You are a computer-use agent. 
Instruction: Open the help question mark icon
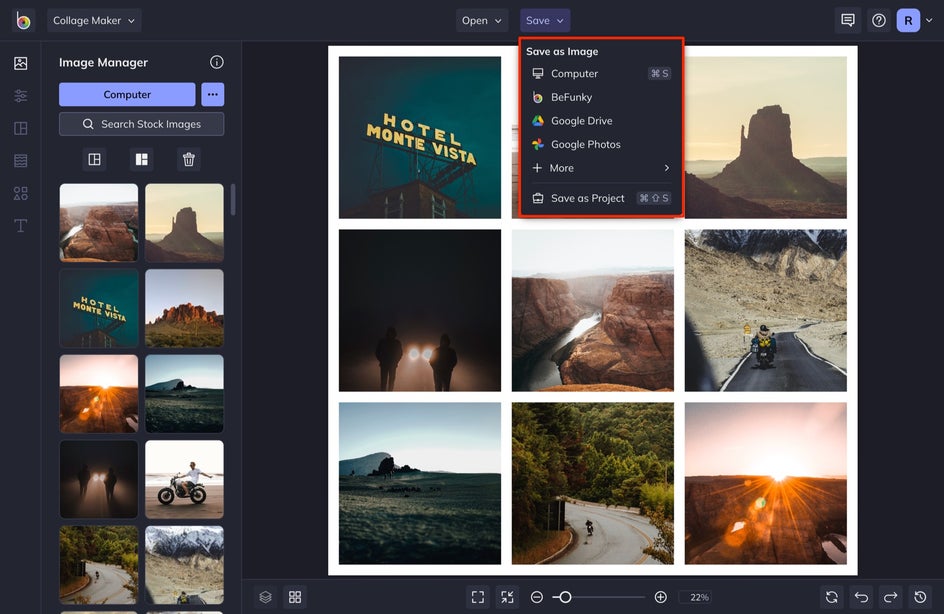tap(878, 20)
